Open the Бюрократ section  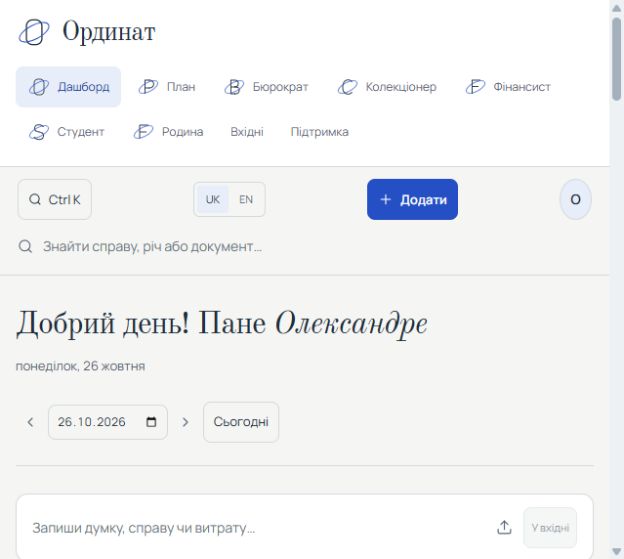tap(267, 87)
